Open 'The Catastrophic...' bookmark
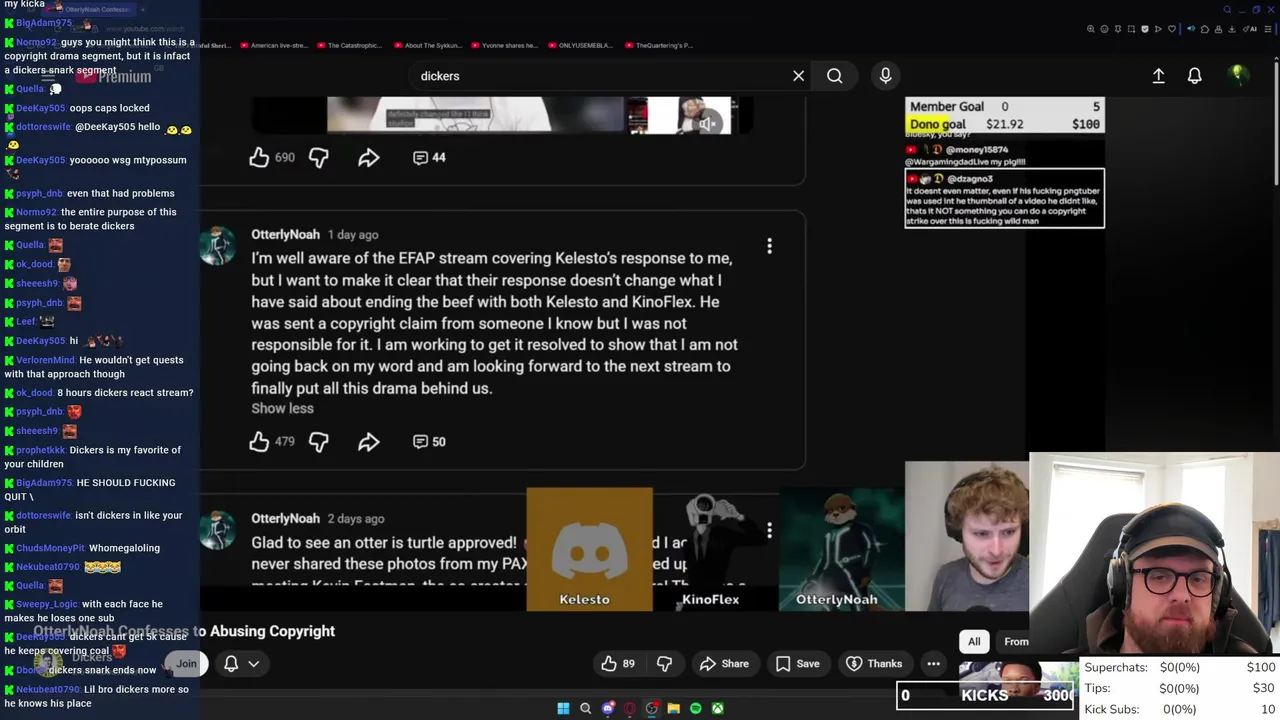Image resolution: width=1280 pixels, height=720 pixels. point(349,45)
